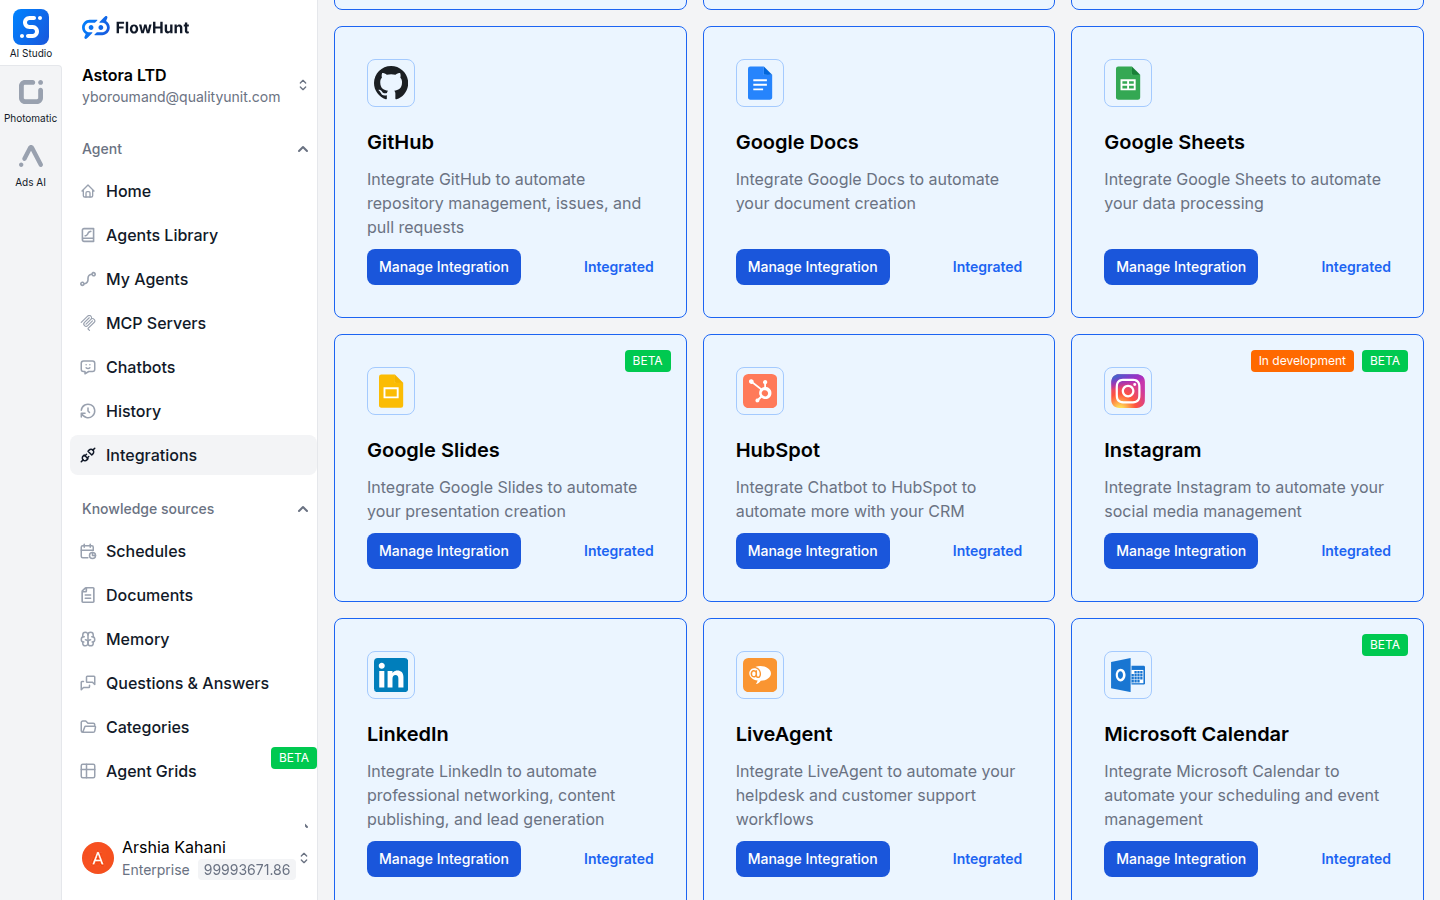Click the Instagram integration icon
Screen dimensions: 1440x900
tap(1127, 391)
